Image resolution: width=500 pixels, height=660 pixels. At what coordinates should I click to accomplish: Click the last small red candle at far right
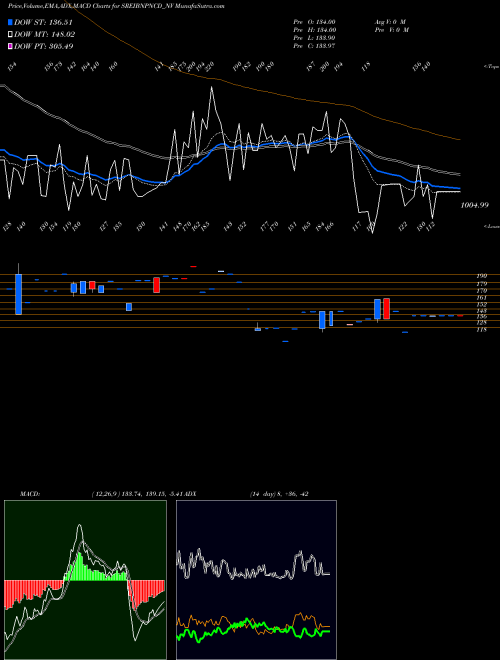click(460, 315)
